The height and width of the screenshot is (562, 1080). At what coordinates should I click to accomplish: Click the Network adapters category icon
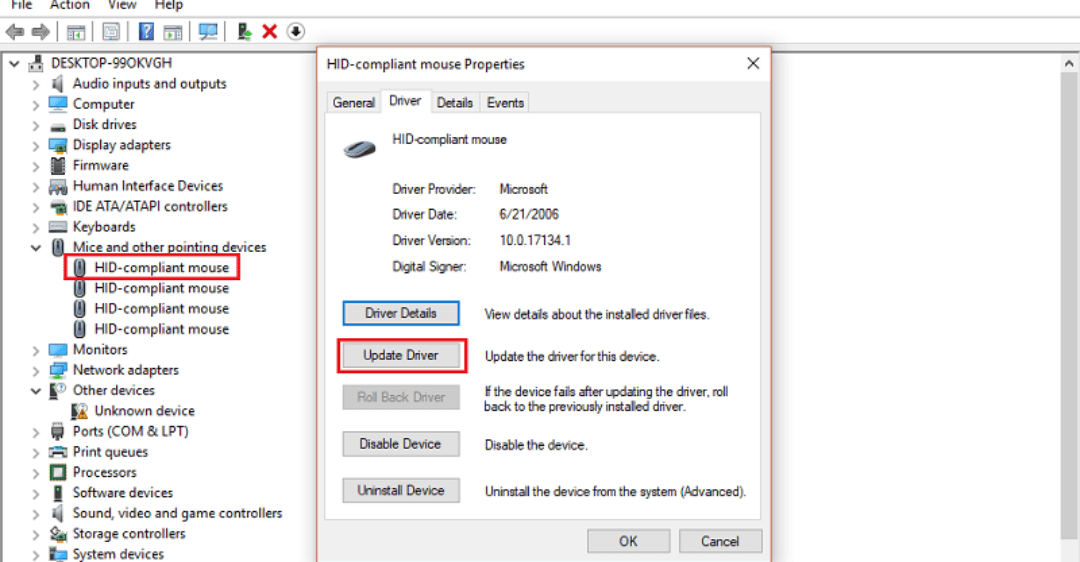pyautogui.click(x=58, y=371)
